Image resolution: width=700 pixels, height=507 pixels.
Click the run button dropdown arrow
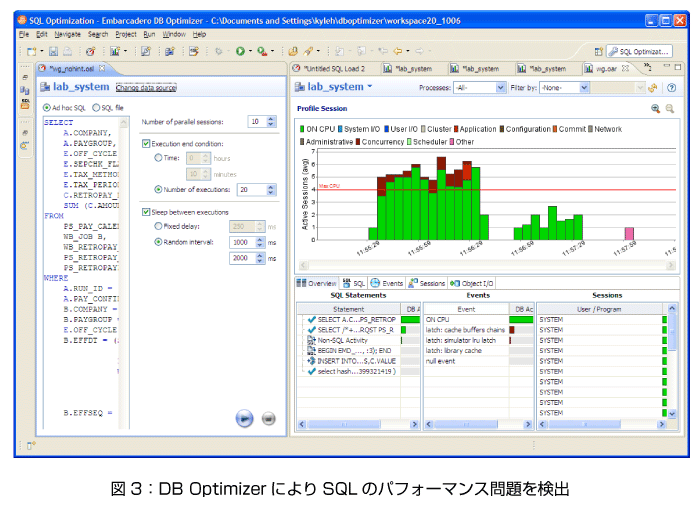coord(250,51)
